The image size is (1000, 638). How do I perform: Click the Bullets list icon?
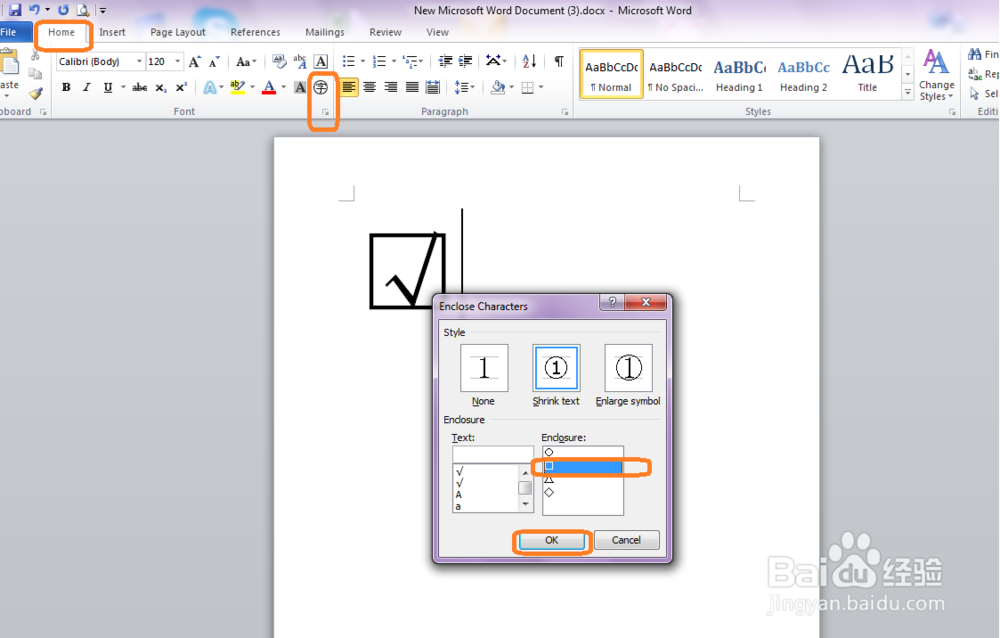click(348, 61)
